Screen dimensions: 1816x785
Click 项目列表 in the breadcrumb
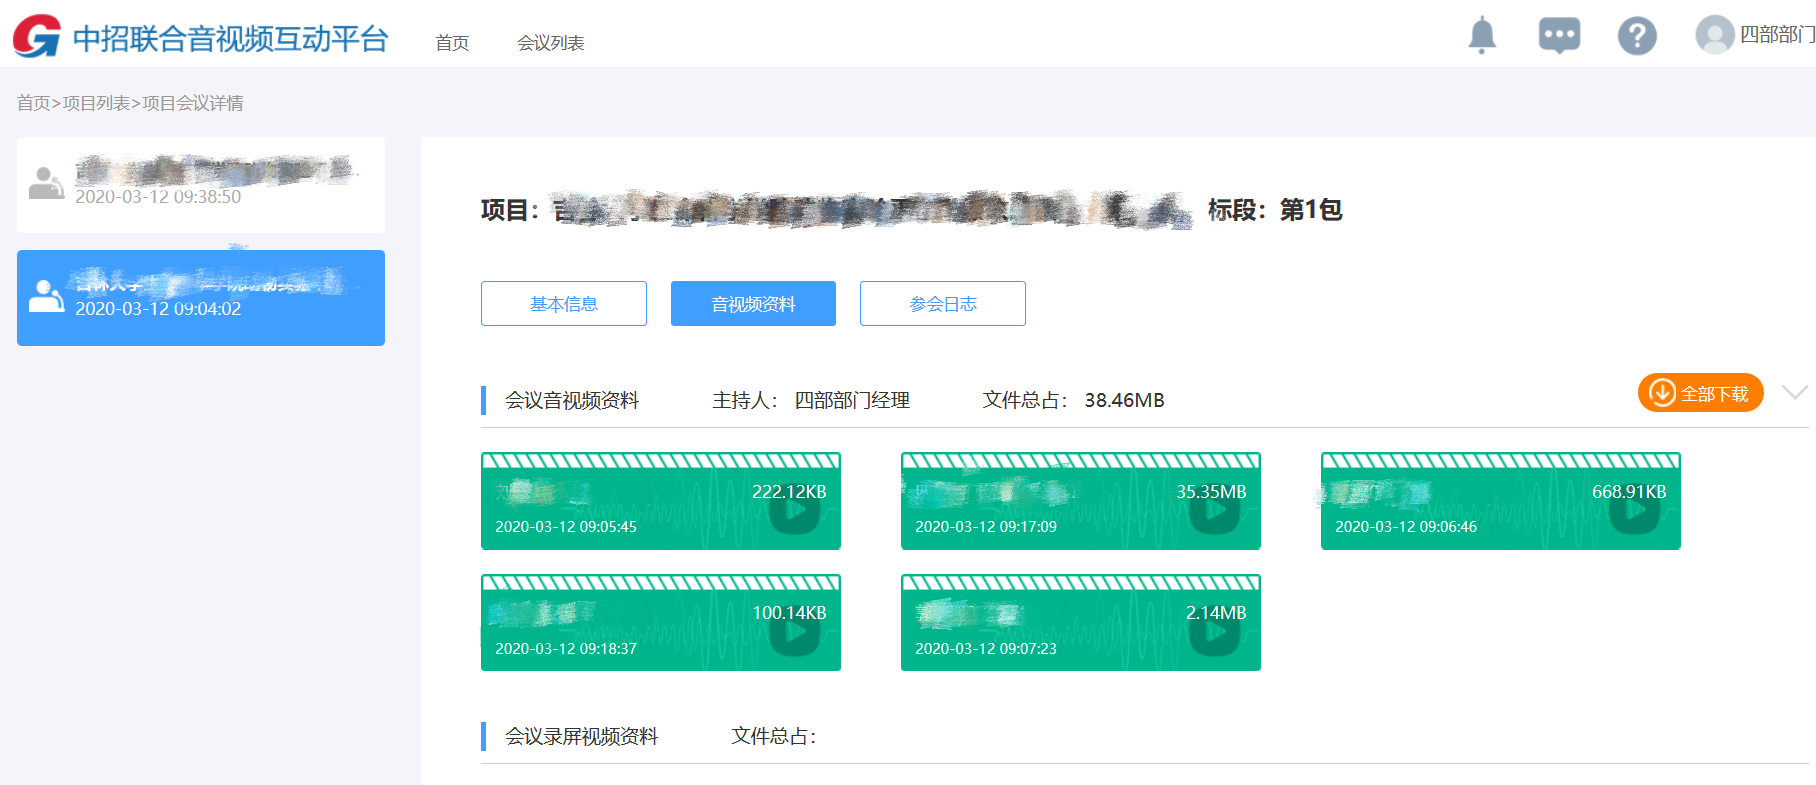(x=96, y=103)
